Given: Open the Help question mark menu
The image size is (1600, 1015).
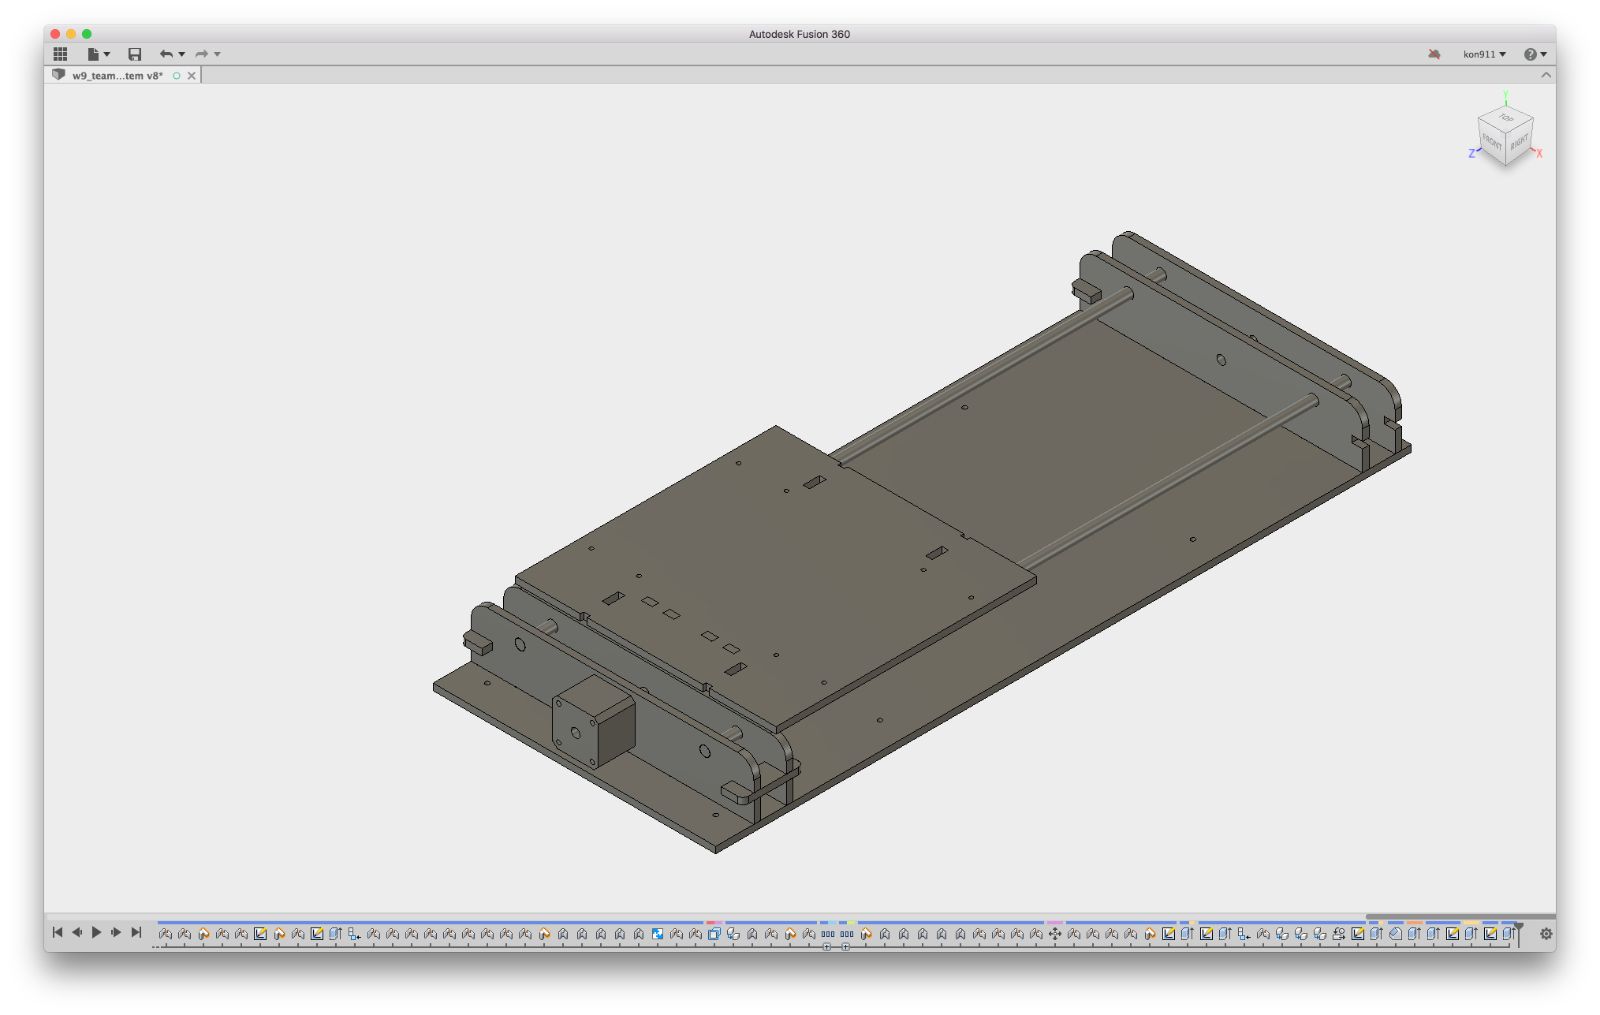Looking at the screenshot, I should pyautogui.click(x=1535, y=54).
